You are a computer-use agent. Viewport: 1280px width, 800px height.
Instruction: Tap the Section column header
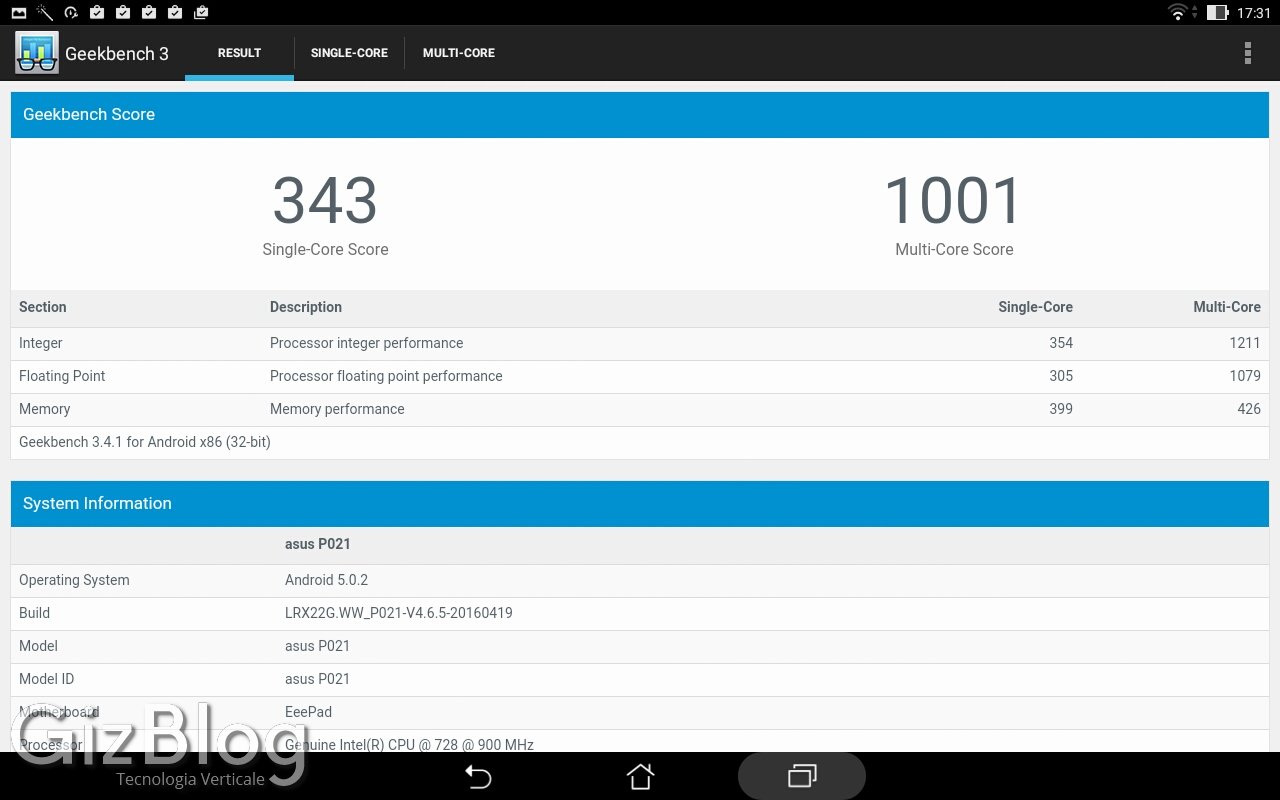pos(43,307)
